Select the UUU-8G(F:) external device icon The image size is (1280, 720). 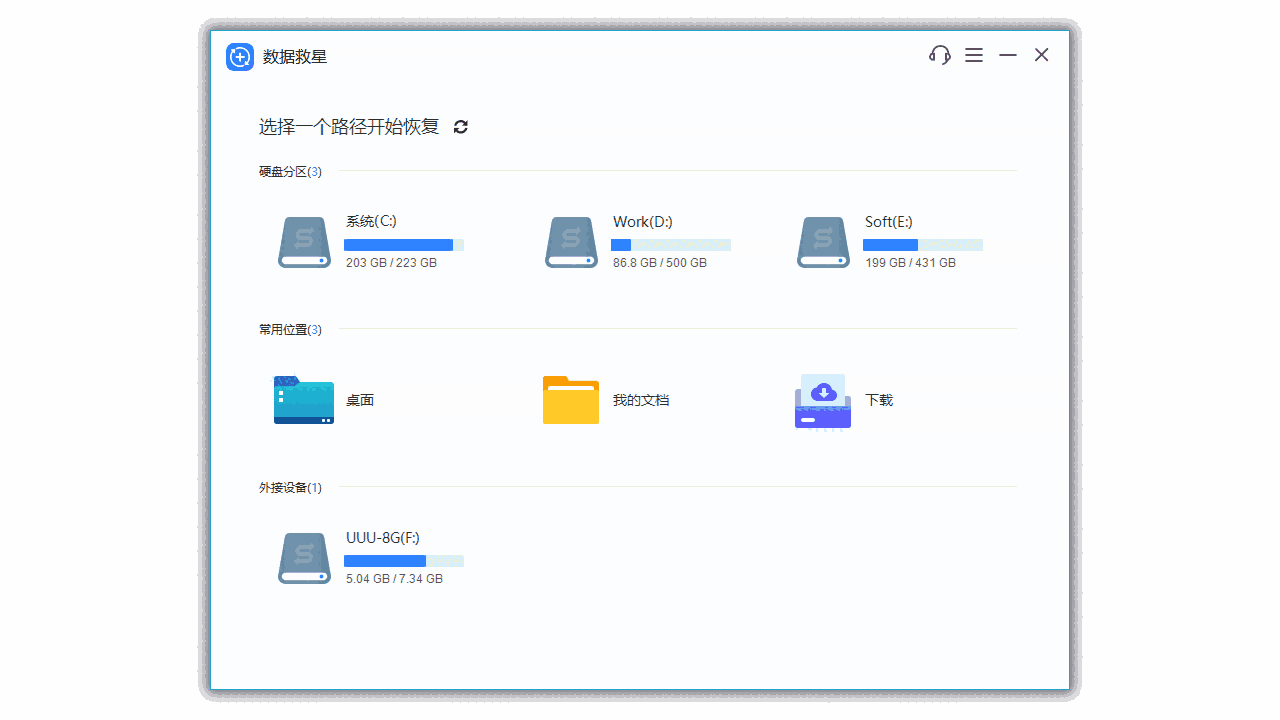(x=304, y=558)
